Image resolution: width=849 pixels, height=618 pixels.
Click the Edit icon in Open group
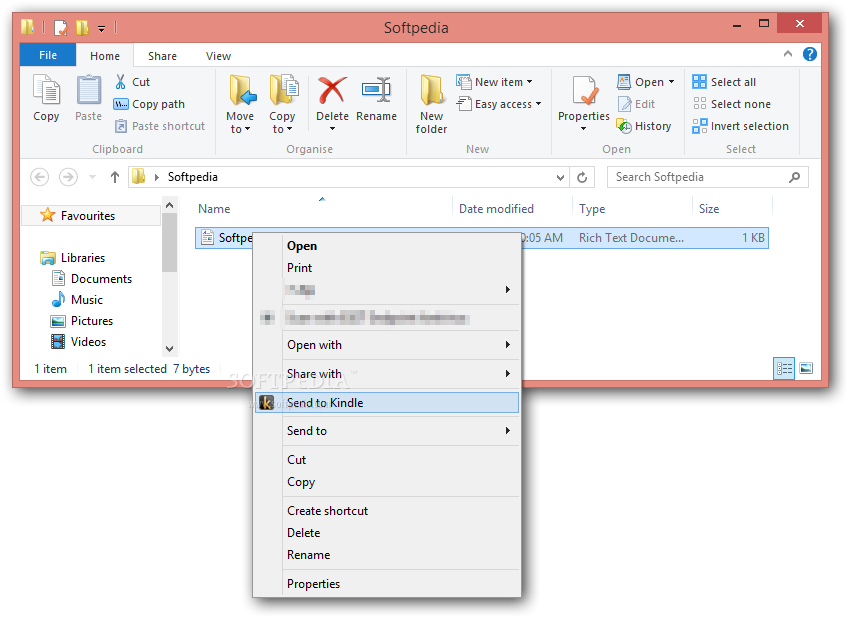click(x=624, y=104)
